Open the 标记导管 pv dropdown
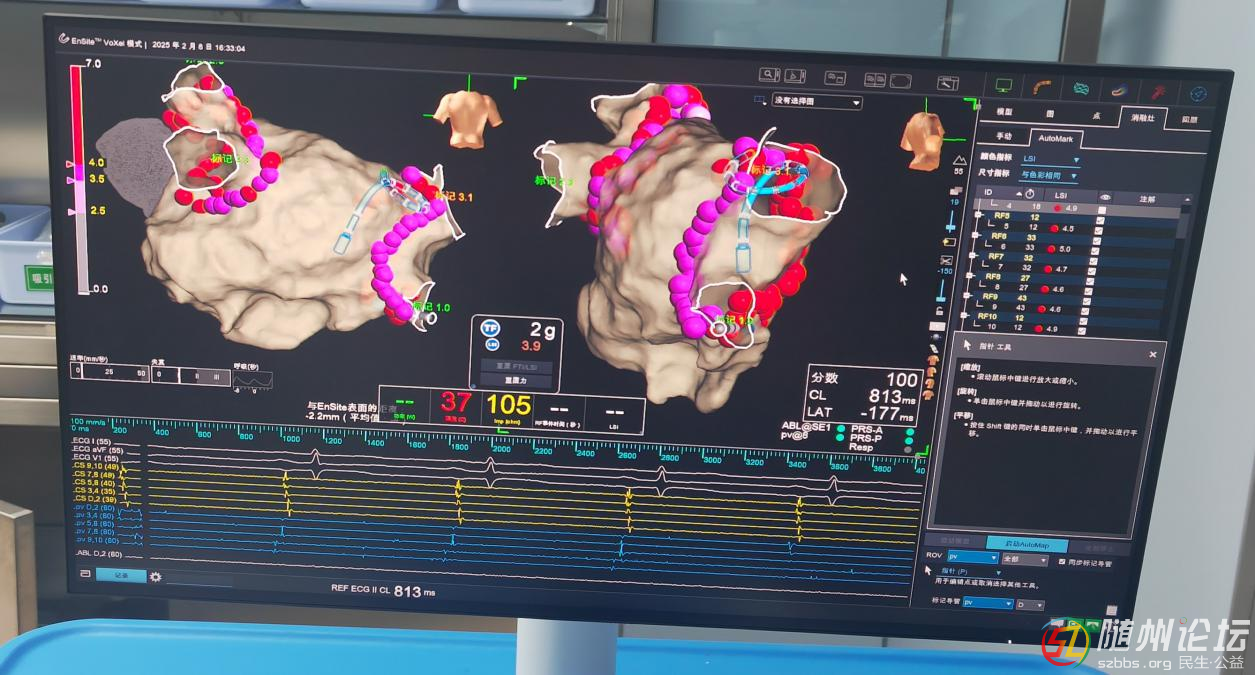The image size is (1255, 675). click(x=988, y=603)
